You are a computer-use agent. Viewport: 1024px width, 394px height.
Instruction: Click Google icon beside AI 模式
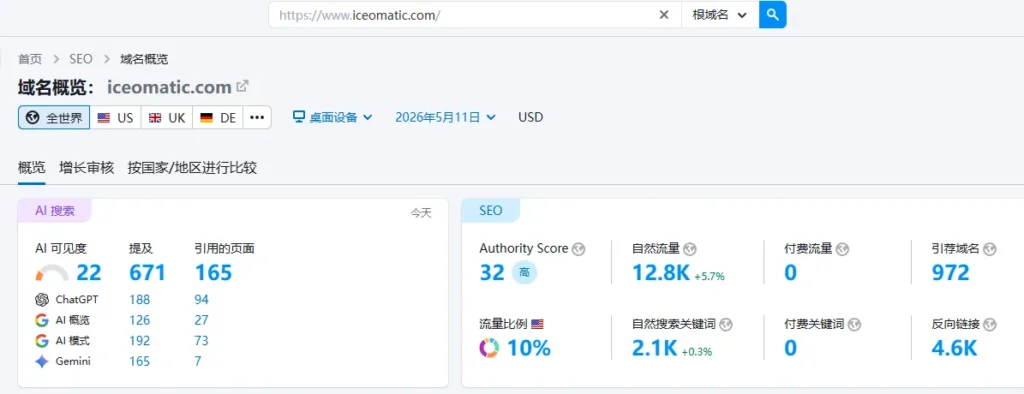point(42,340)
